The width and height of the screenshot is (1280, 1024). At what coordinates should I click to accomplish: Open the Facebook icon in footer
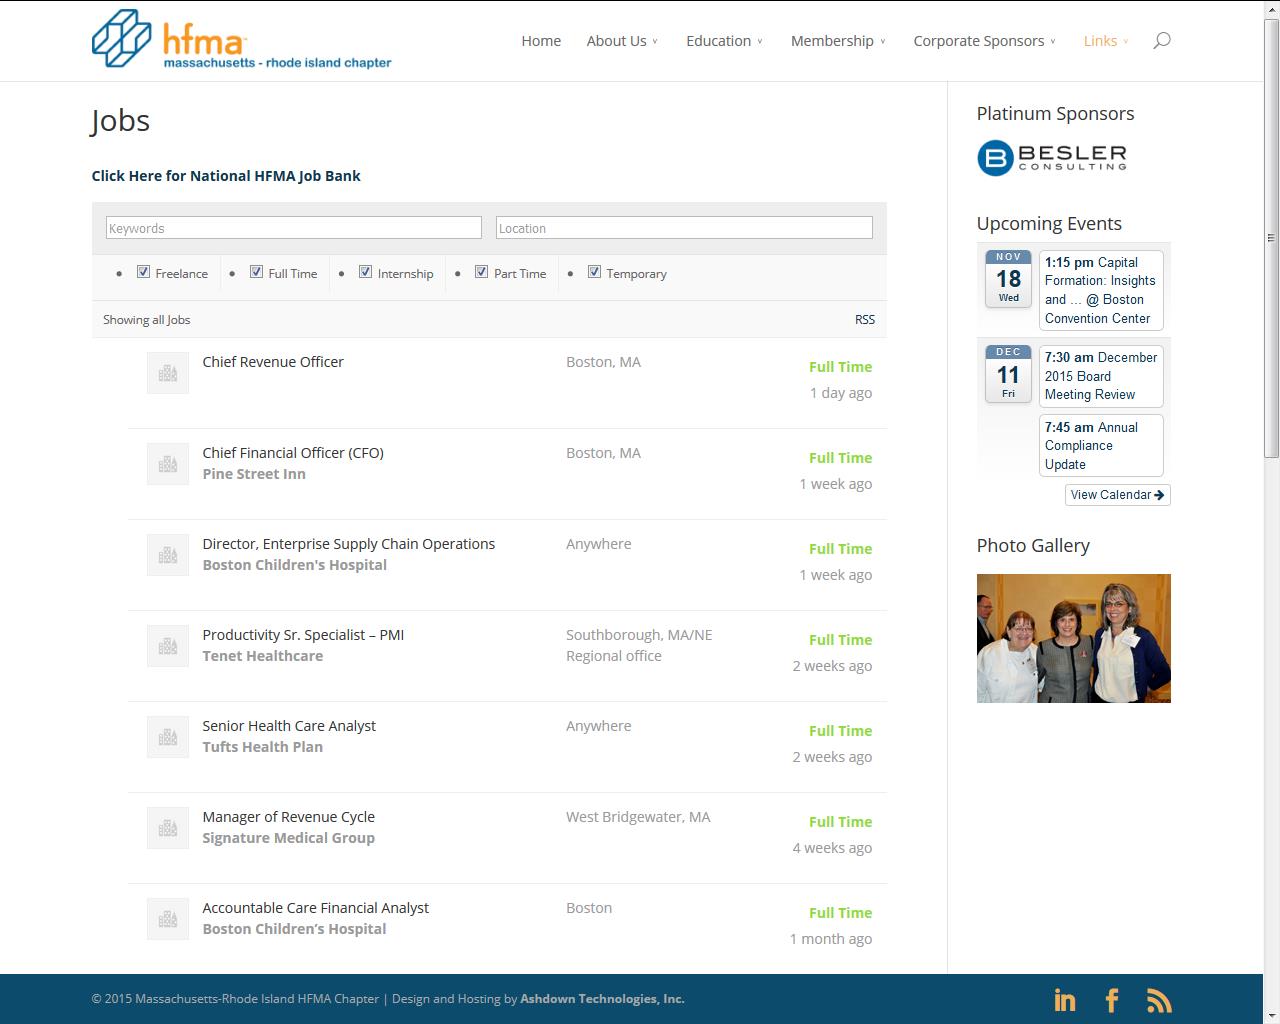pyautogui.click(x=1111, y=1000)
